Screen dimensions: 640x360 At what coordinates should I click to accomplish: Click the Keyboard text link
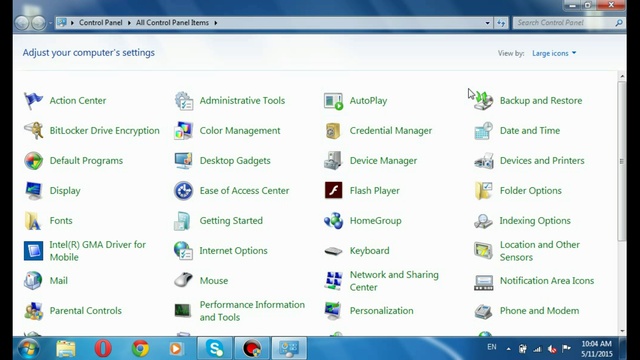[369, 251]
